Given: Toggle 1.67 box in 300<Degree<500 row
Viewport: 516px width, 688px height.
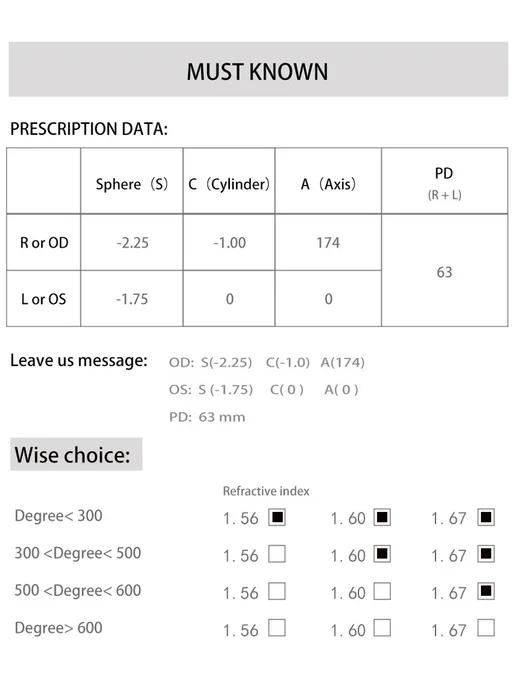Looking at the screenshot, I should 486,554.
